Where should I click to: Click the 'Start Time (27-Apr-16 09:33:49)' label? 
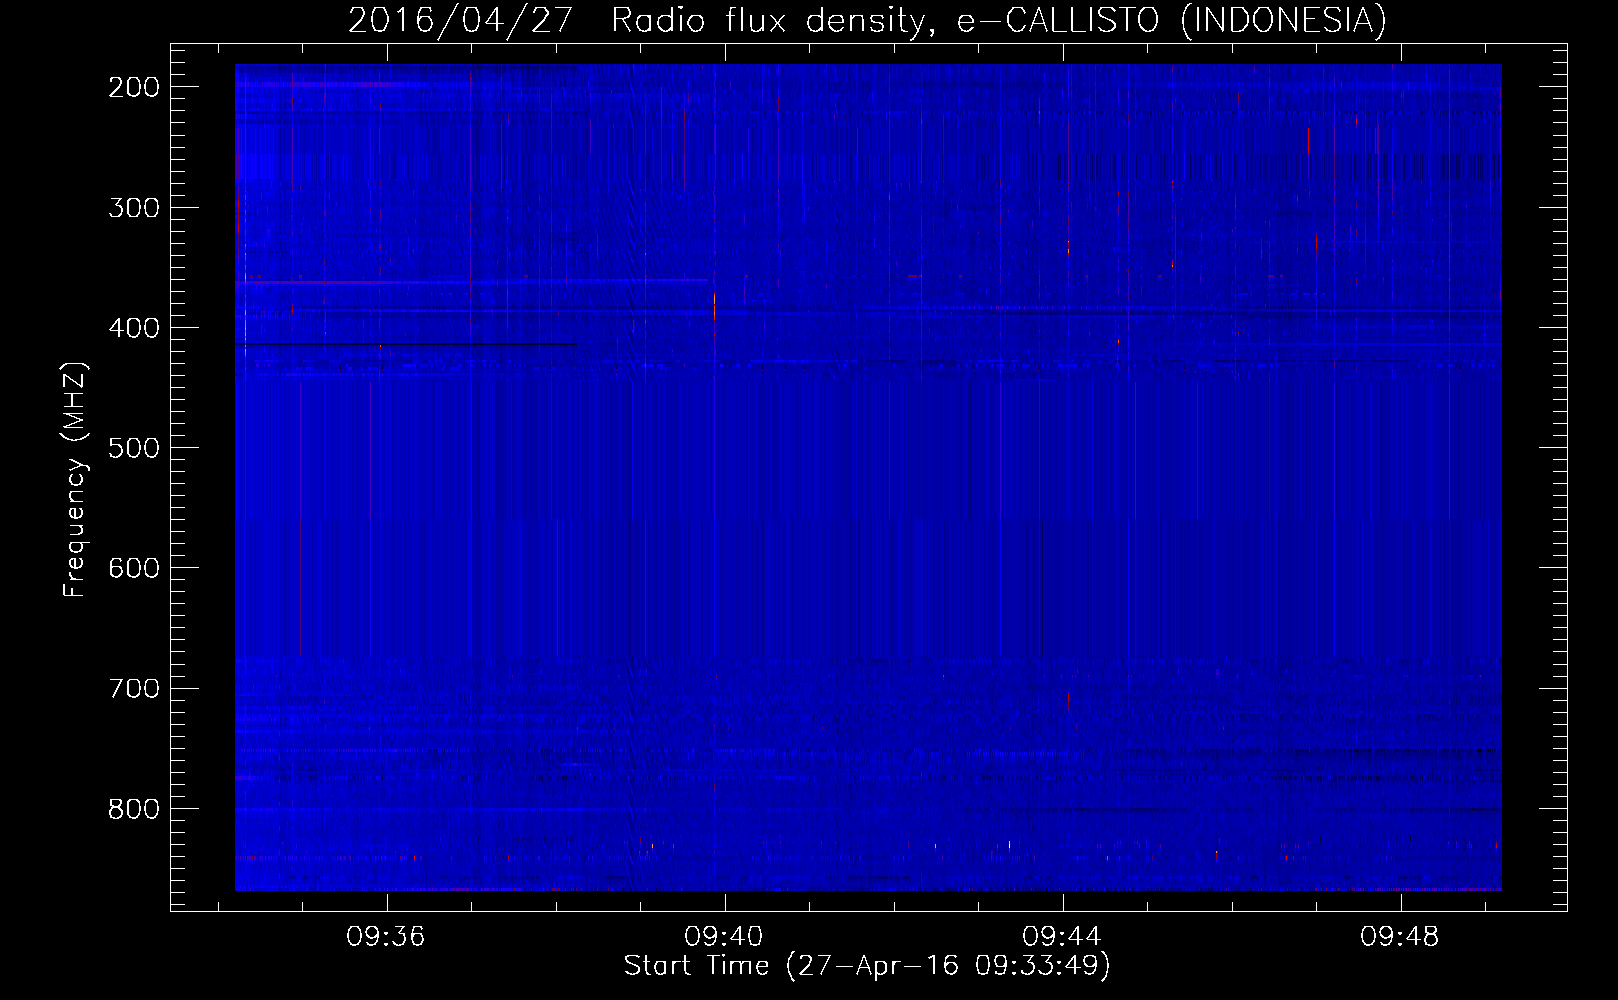point(867,966)
